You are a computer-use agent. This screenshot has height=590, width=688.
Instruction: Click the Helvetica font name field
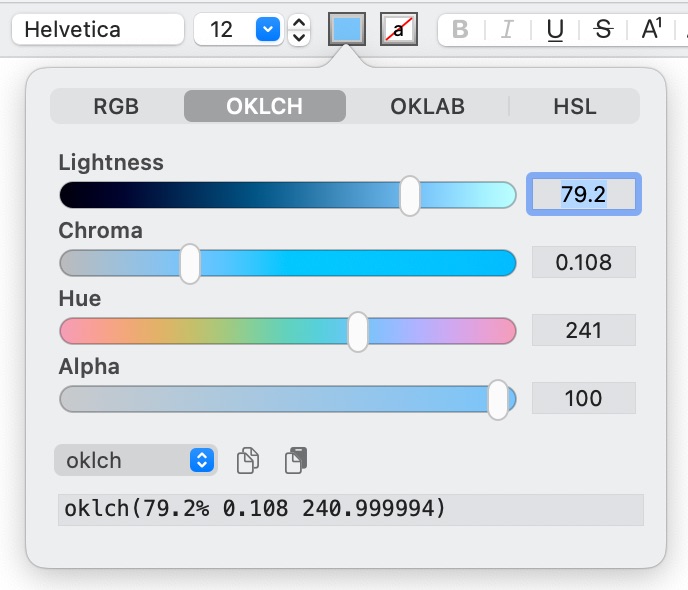point(97,29)
